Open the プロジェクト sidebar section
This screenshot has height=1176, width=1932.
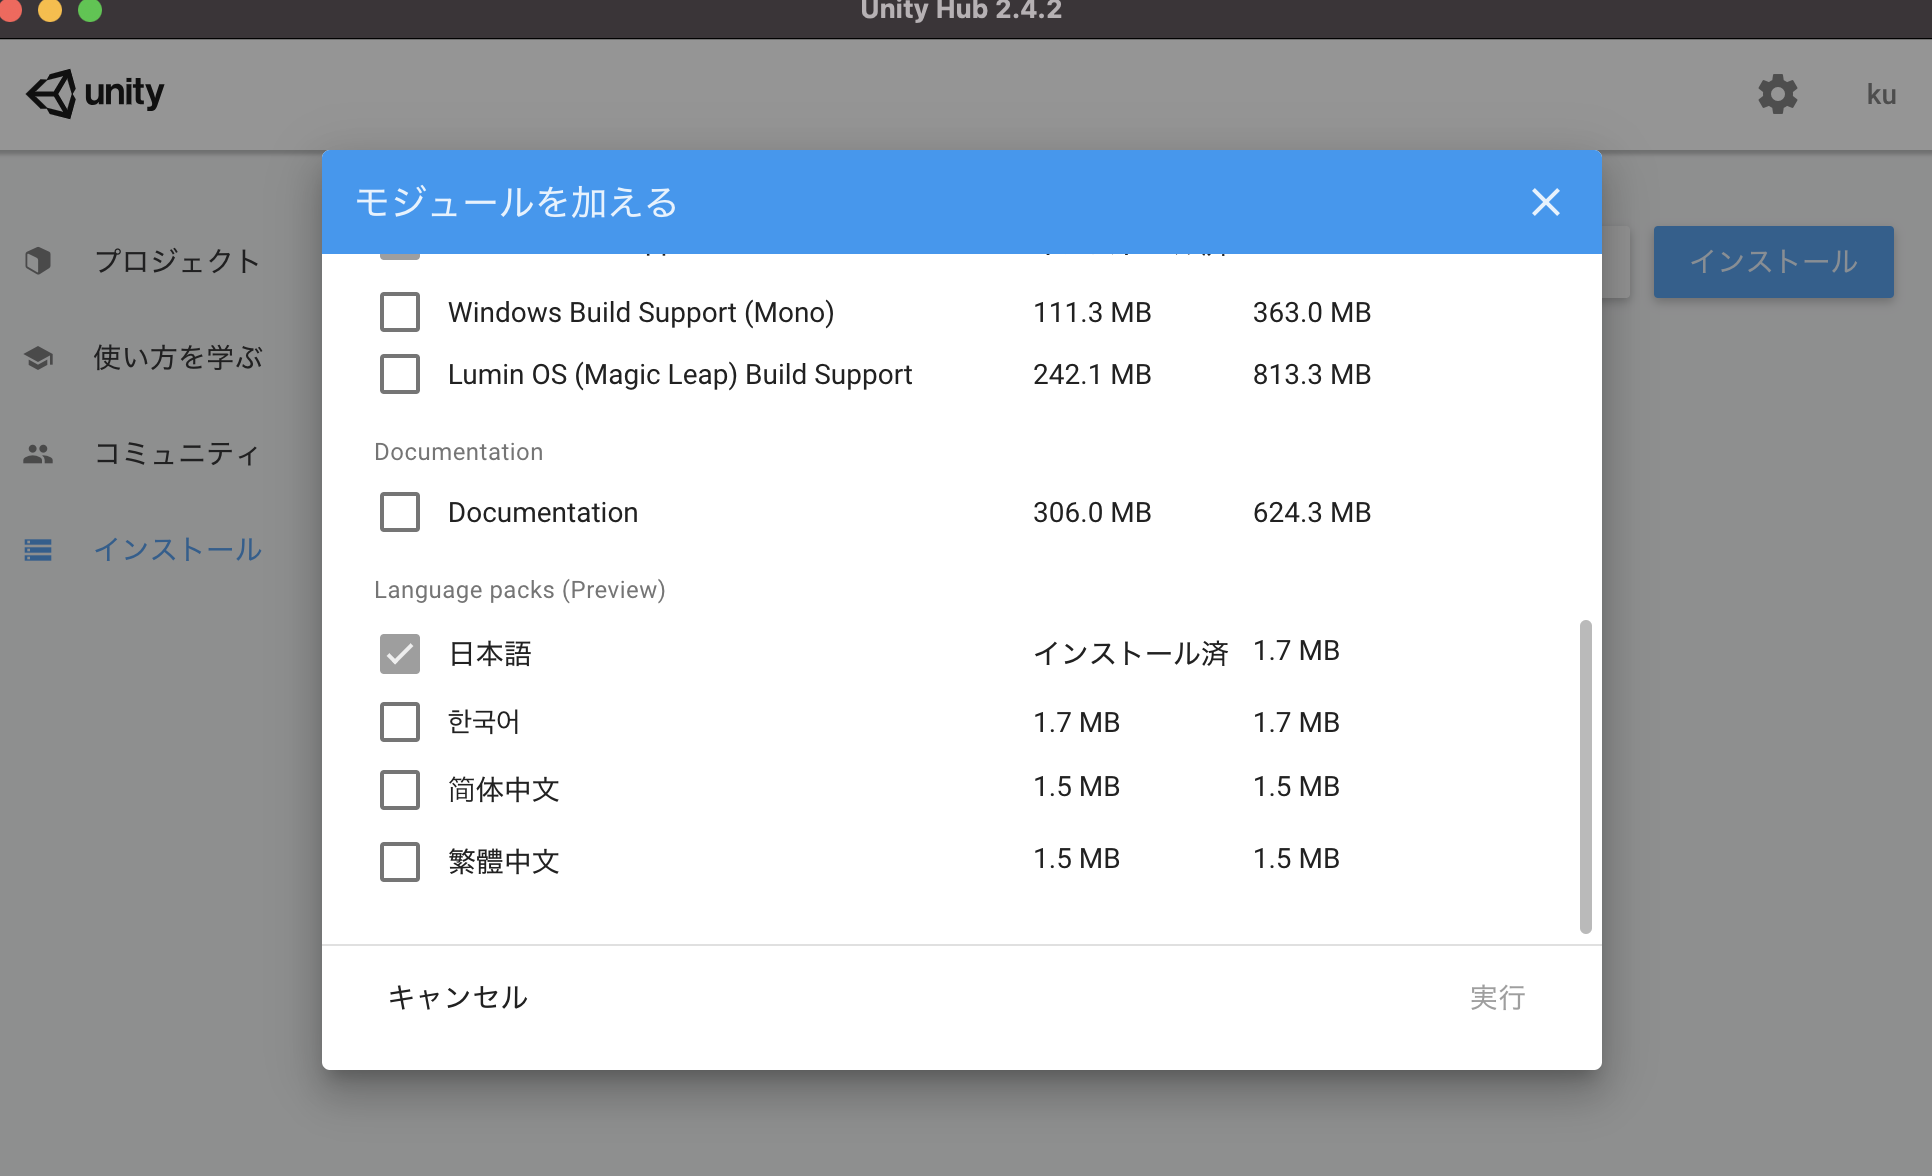click(x=177, y=261)
